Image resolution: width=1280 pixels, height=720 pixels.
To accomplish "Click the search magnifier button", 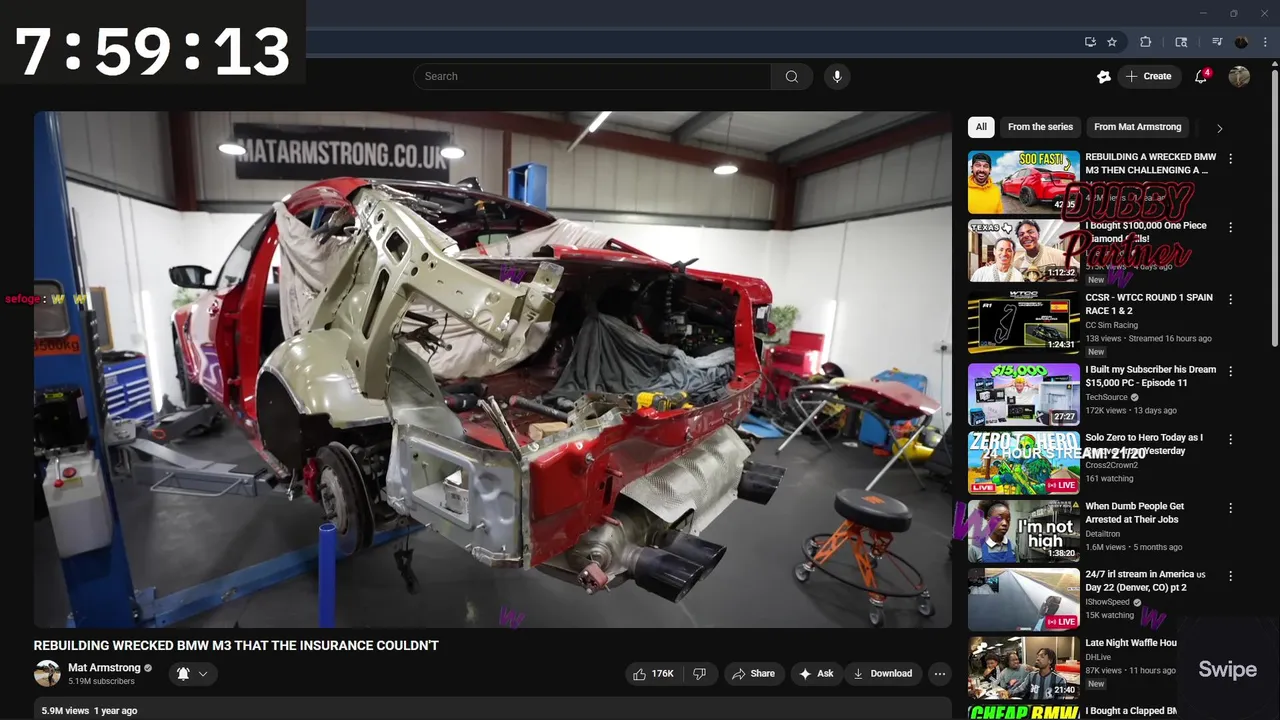I will [791, 76].
